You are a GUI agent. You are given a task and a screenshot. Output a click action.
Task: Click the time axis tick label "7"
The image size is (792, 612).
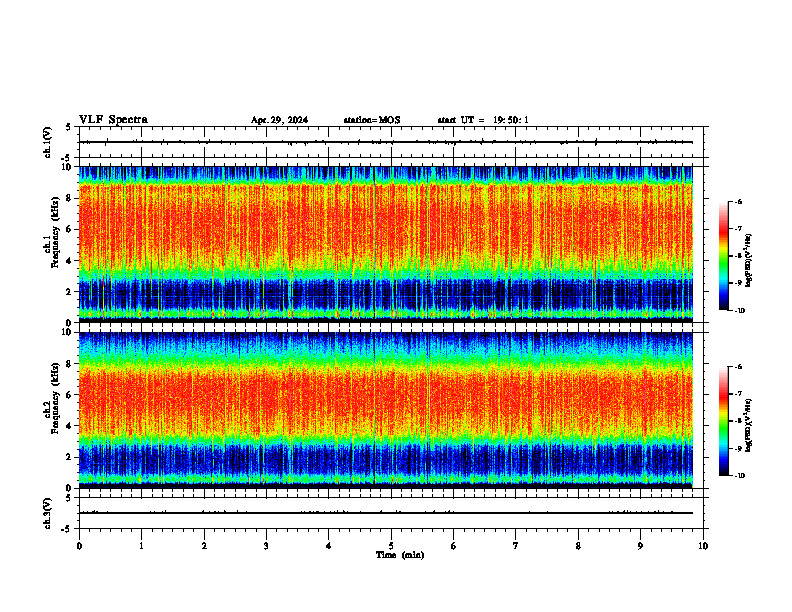click(x=516, y=546)
